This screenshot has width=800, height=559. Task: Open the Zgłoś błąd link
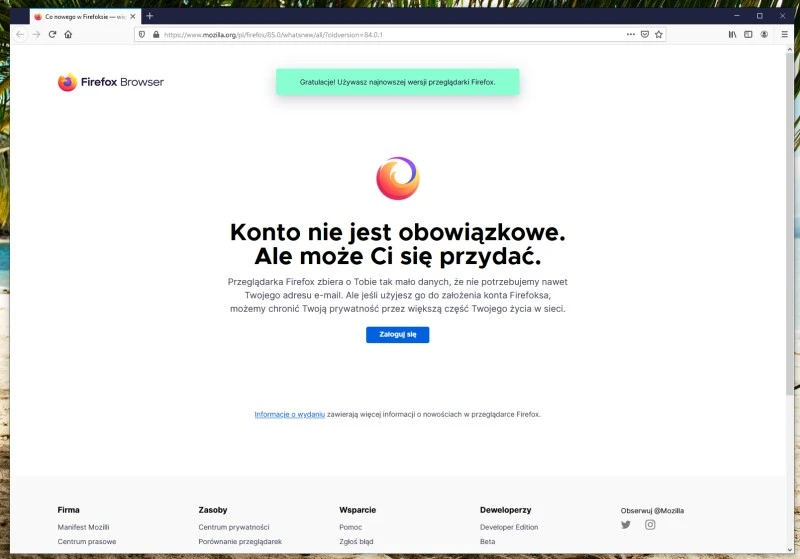[x=356, y=541]
